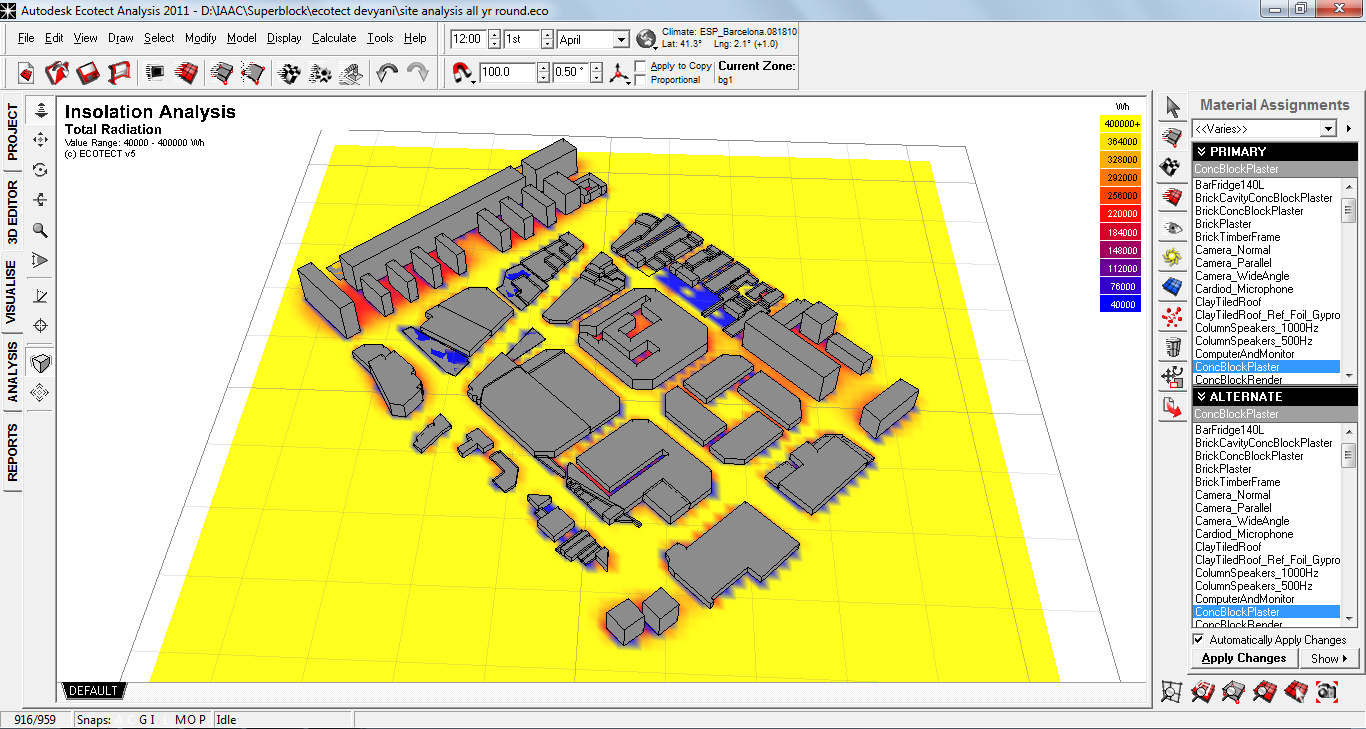This screenshot has width=1366, height=729.
Task: Click the Save model floppy disk icon
Action: (x=88, y=73)
